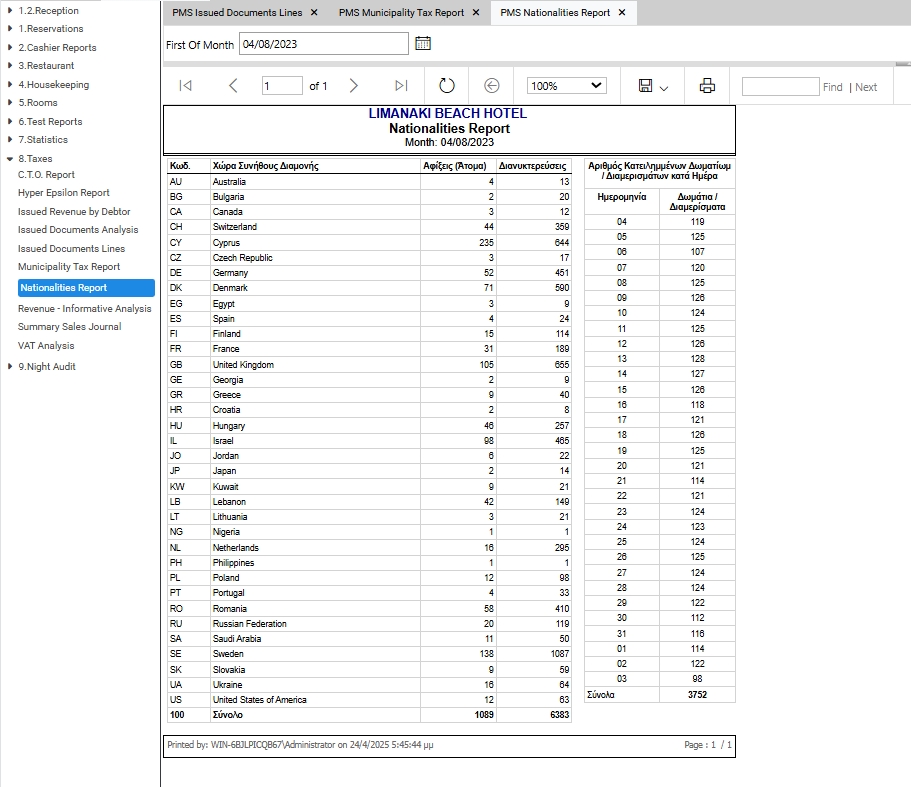The width and height of the screenshot is (911, 787).
Task: Open Issued Revenue by Debtor report
Action: click(x=74, y=212)
